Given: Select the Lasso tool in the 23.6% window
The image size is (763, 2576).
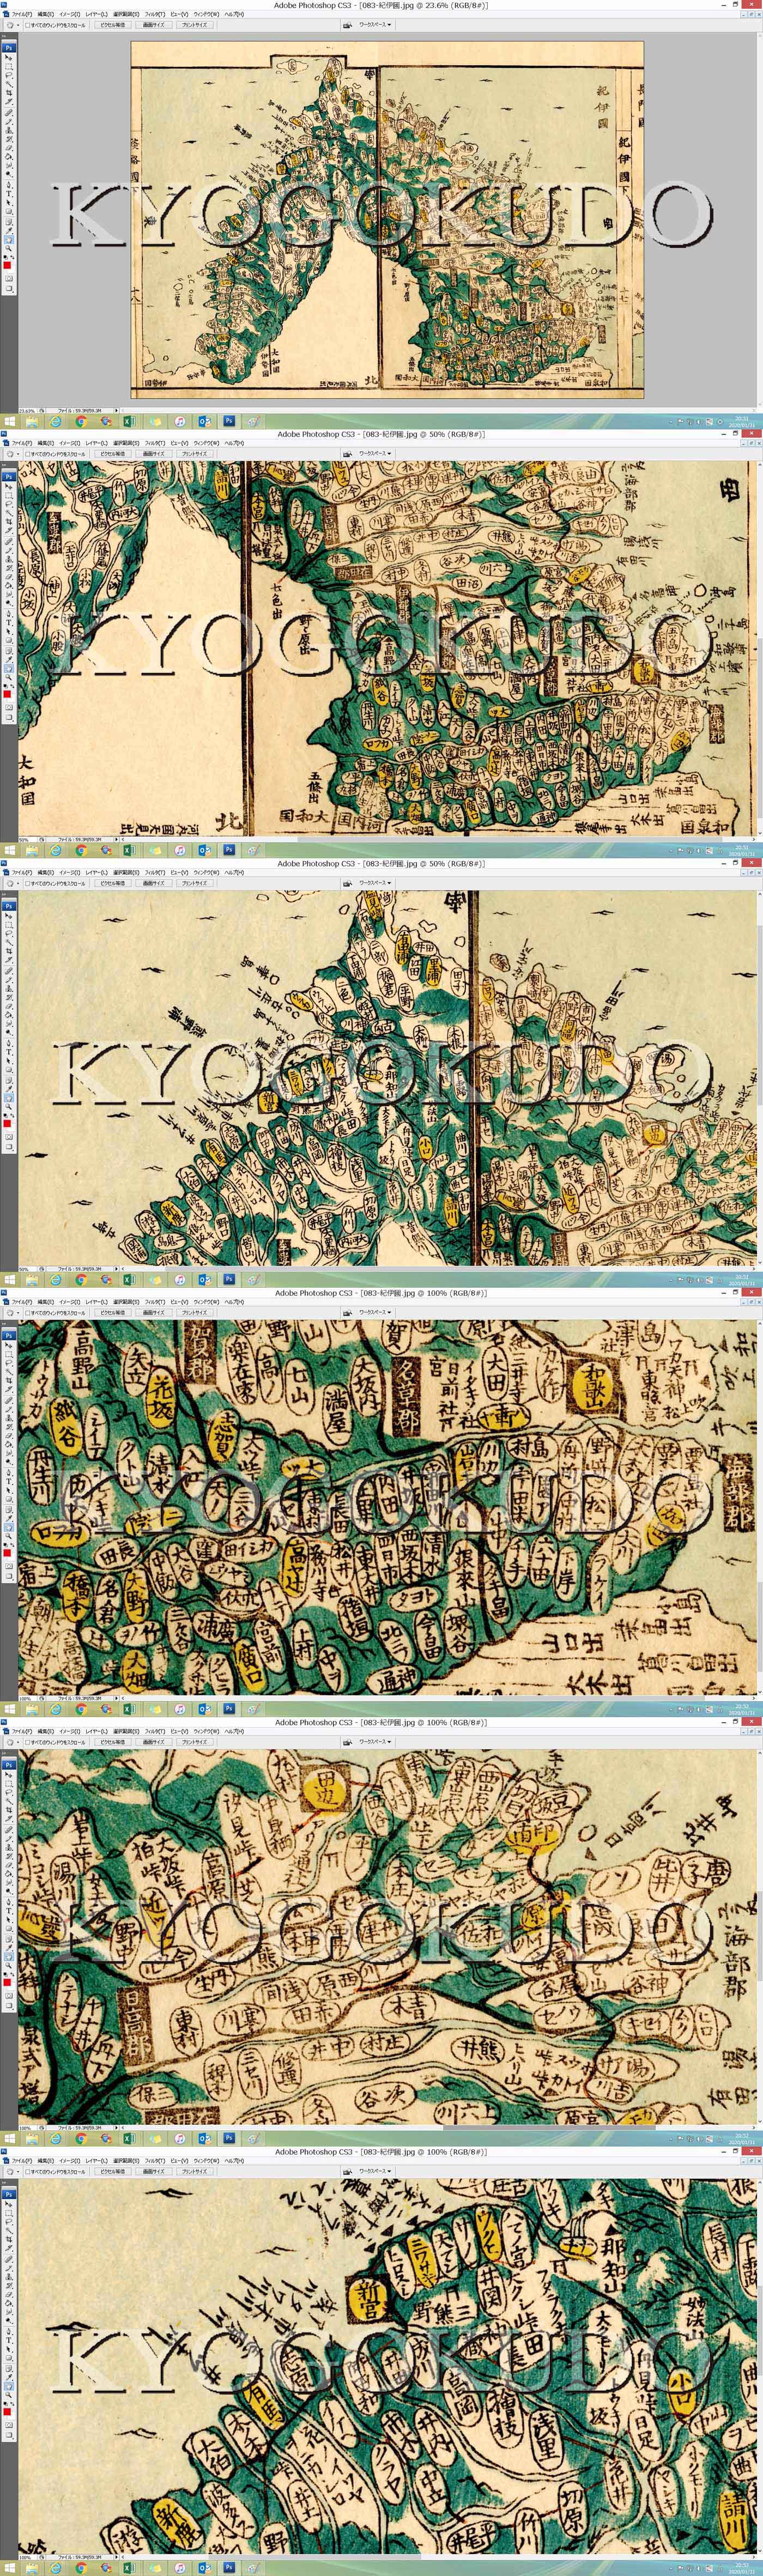Looking at the screenshot, I should (x=9, y=76).
